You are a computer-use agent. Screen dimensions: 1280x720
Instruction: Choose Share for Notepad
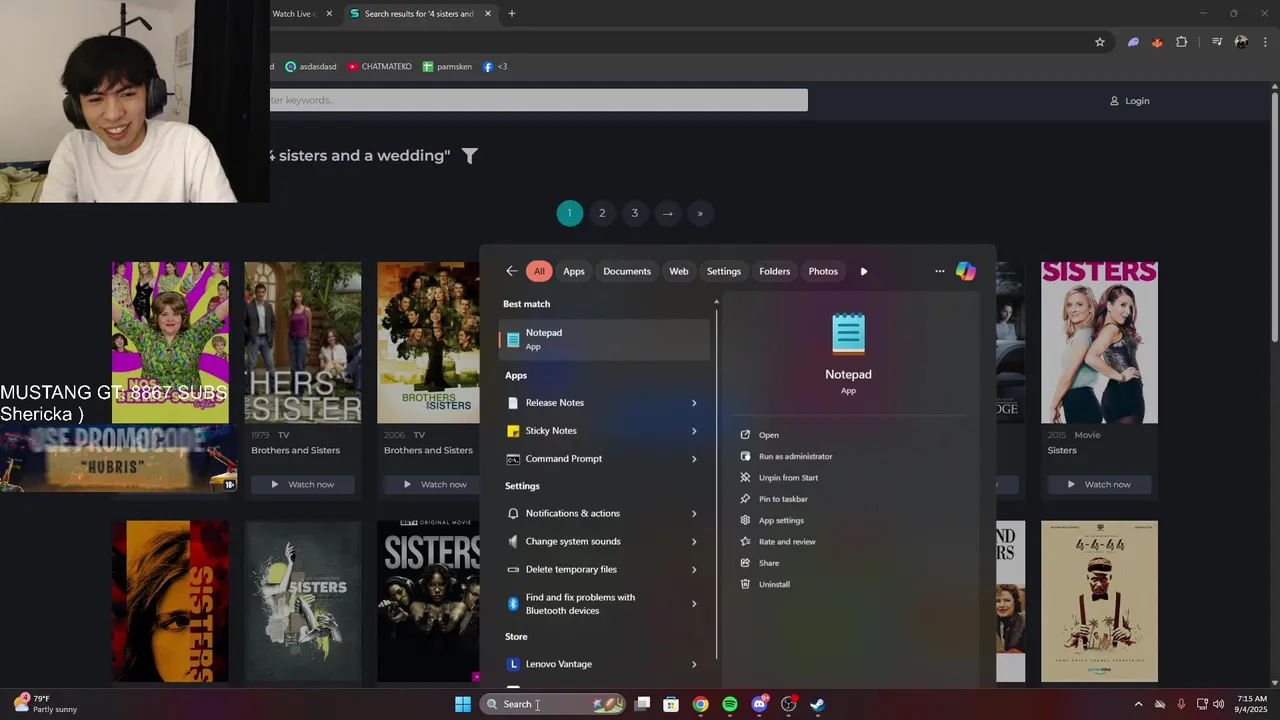[x=769, y=563]
